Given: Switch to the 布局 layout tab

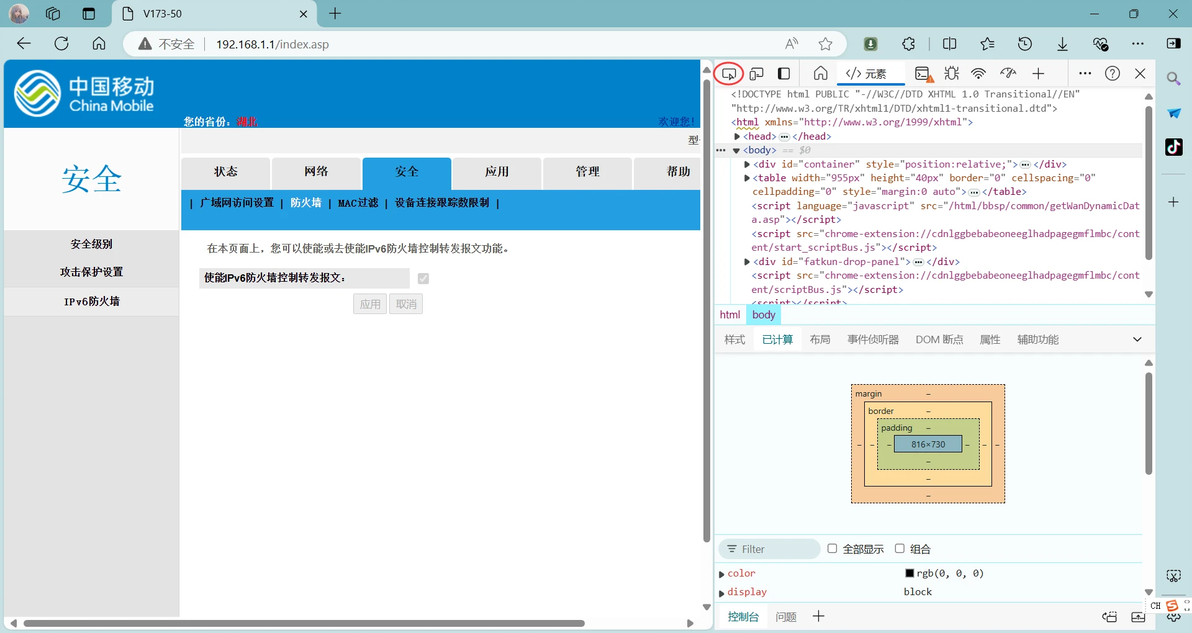Looking at the screenshot, I should pos(820,340).
